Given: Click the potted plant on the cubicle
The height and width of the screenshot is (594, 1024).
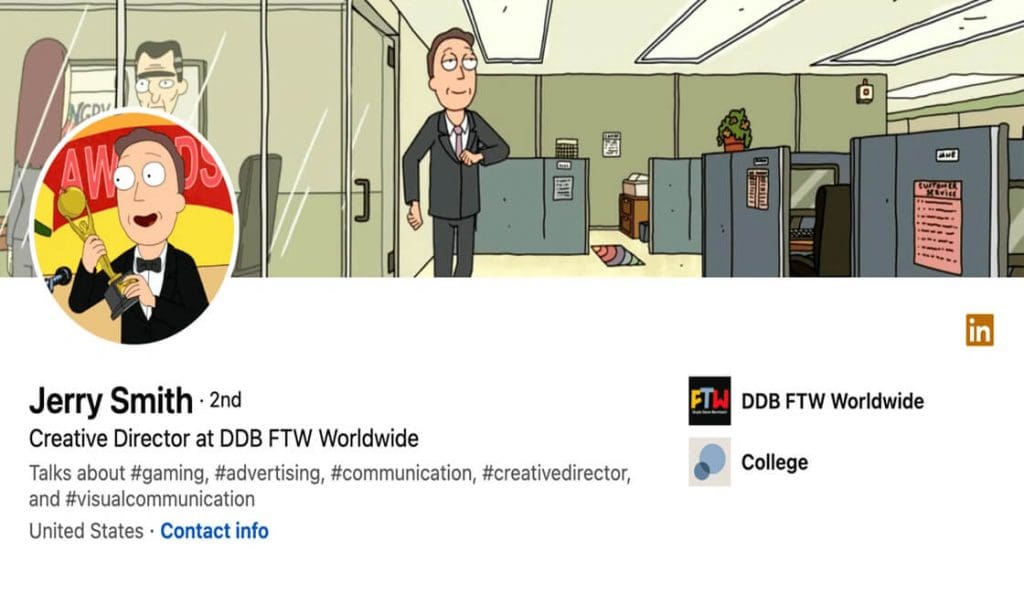Looking at the screenshot, I should [x=735, y=130].
